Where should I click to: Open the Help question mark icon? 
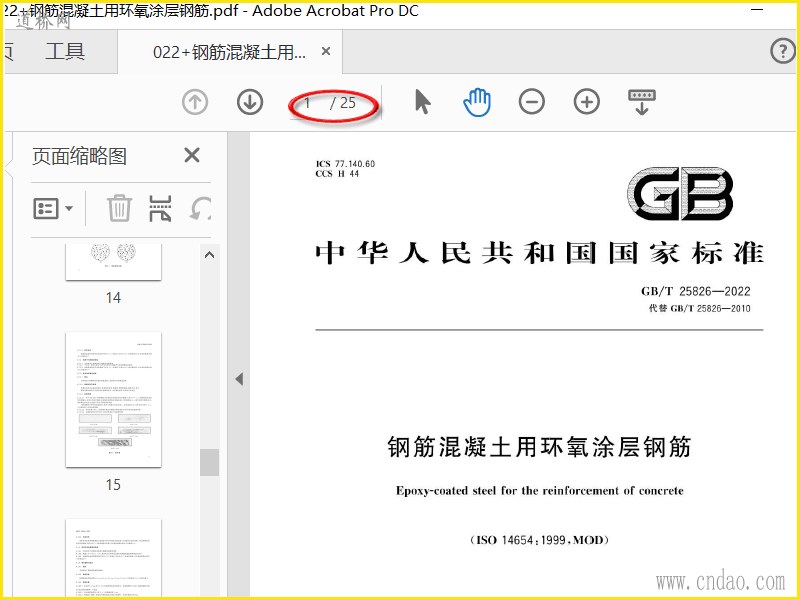coord(782,51)
